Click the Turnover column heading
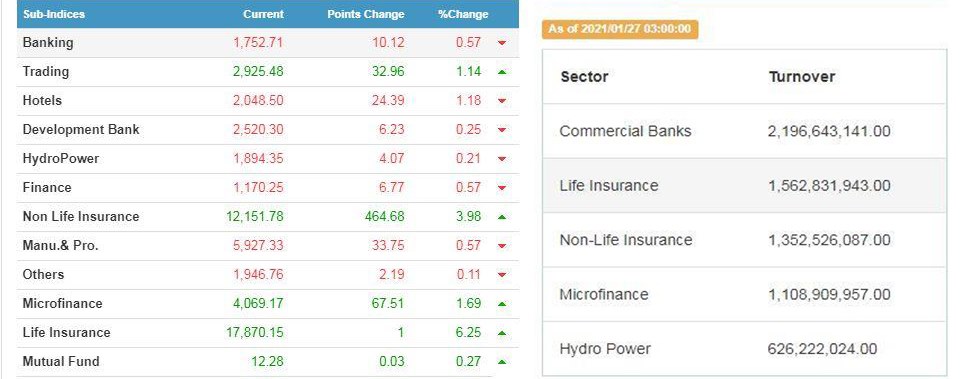 coord(802,77)
